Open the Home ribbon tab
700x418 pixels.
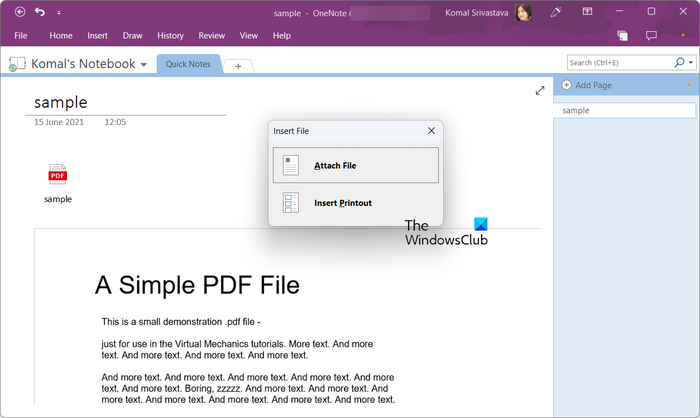(x=61, y=36)
